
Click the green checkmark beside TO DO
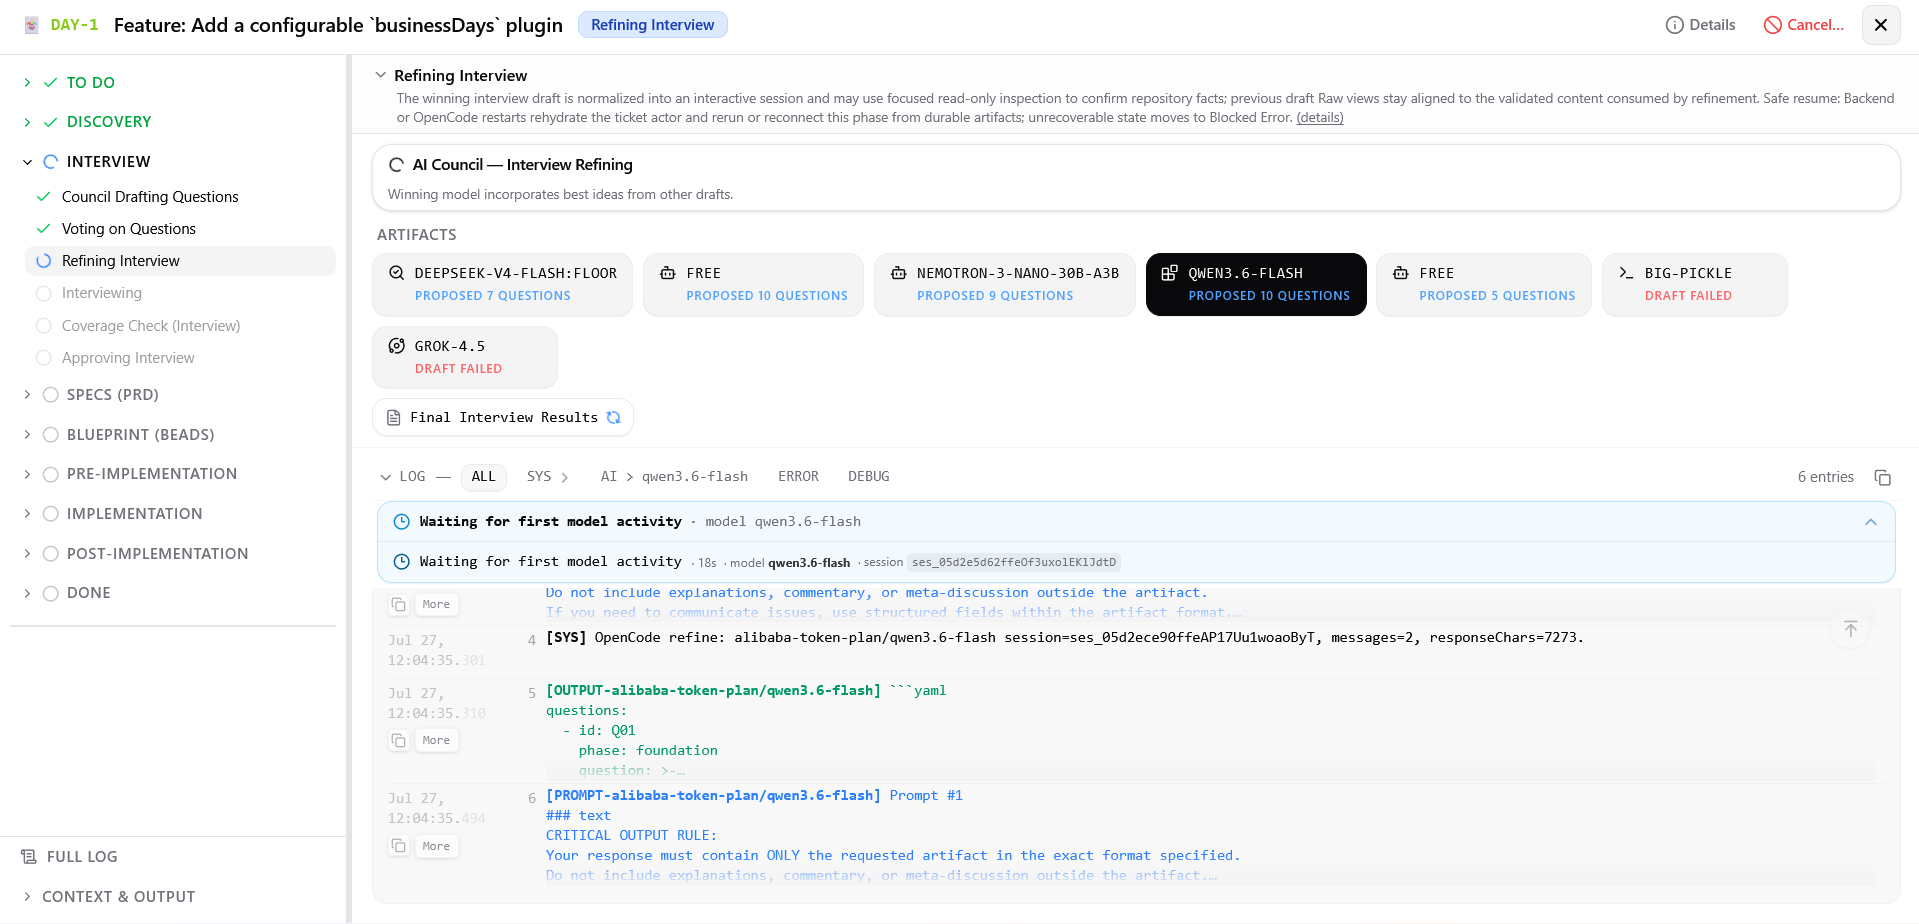(x=51, y=83)
